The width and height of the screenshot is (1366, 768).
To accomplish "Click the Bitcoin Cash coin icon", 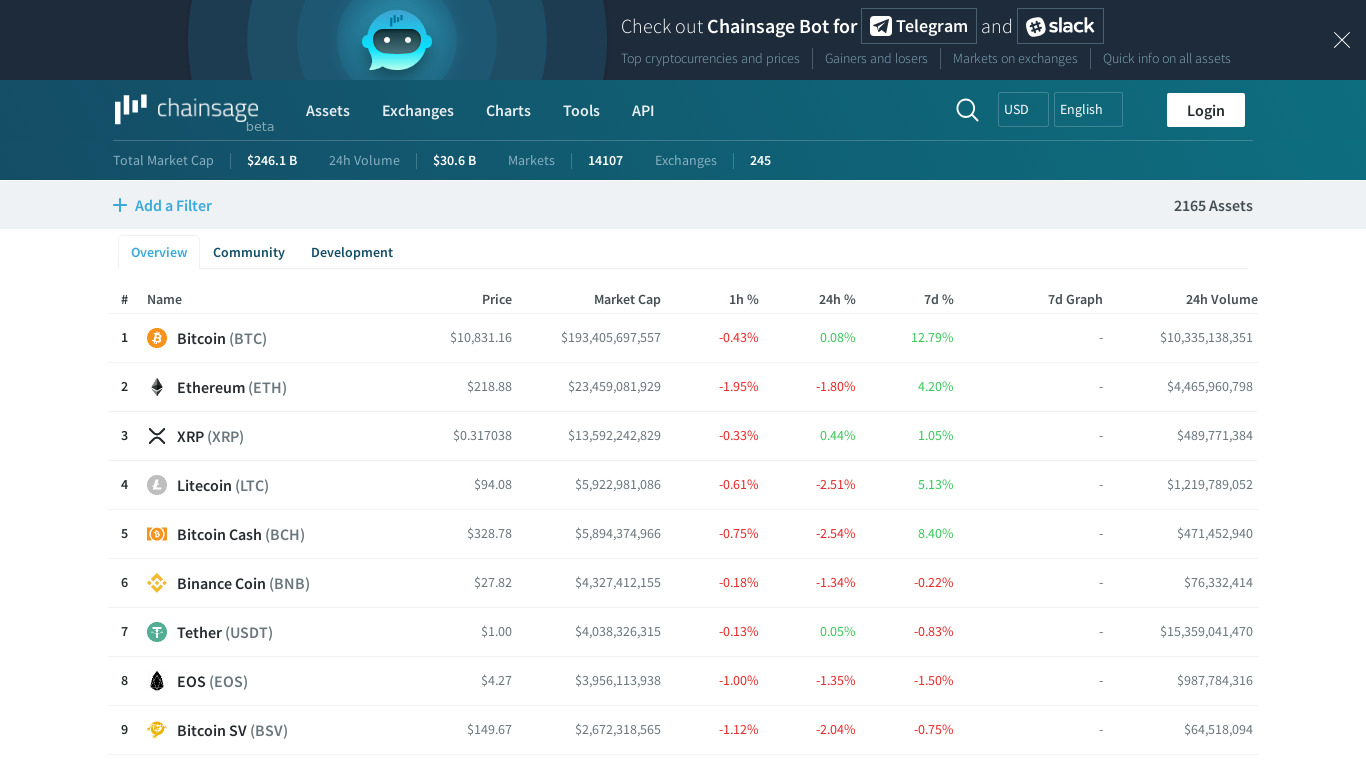I will tap(157, 534).
